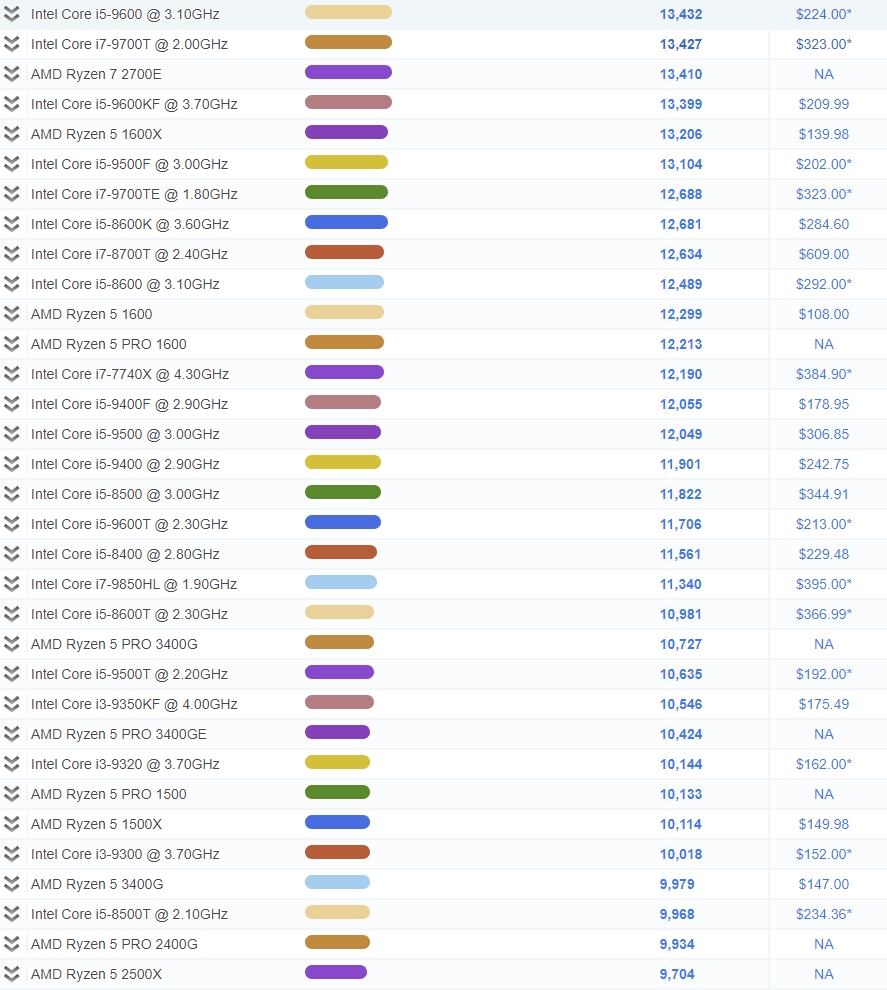Click the price $366.99*
The image size is (887, 990).
point(823,614)
